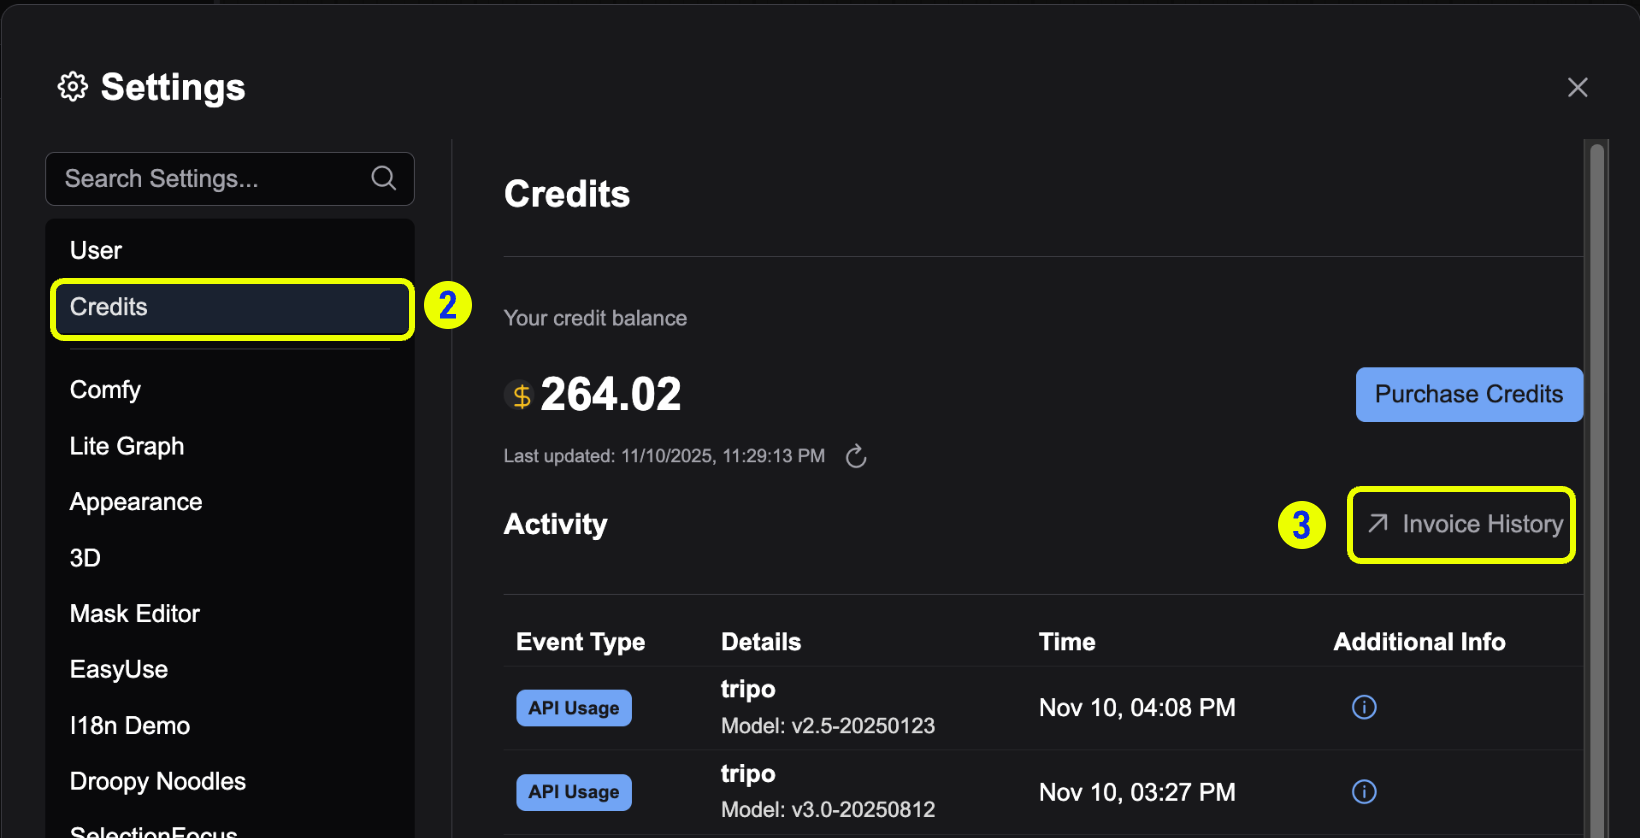This screenshot has width=1640, height=838.
Task: Refresh the credit balance with the reload icon
Action: pyautogui.click(x=856, y=456)
